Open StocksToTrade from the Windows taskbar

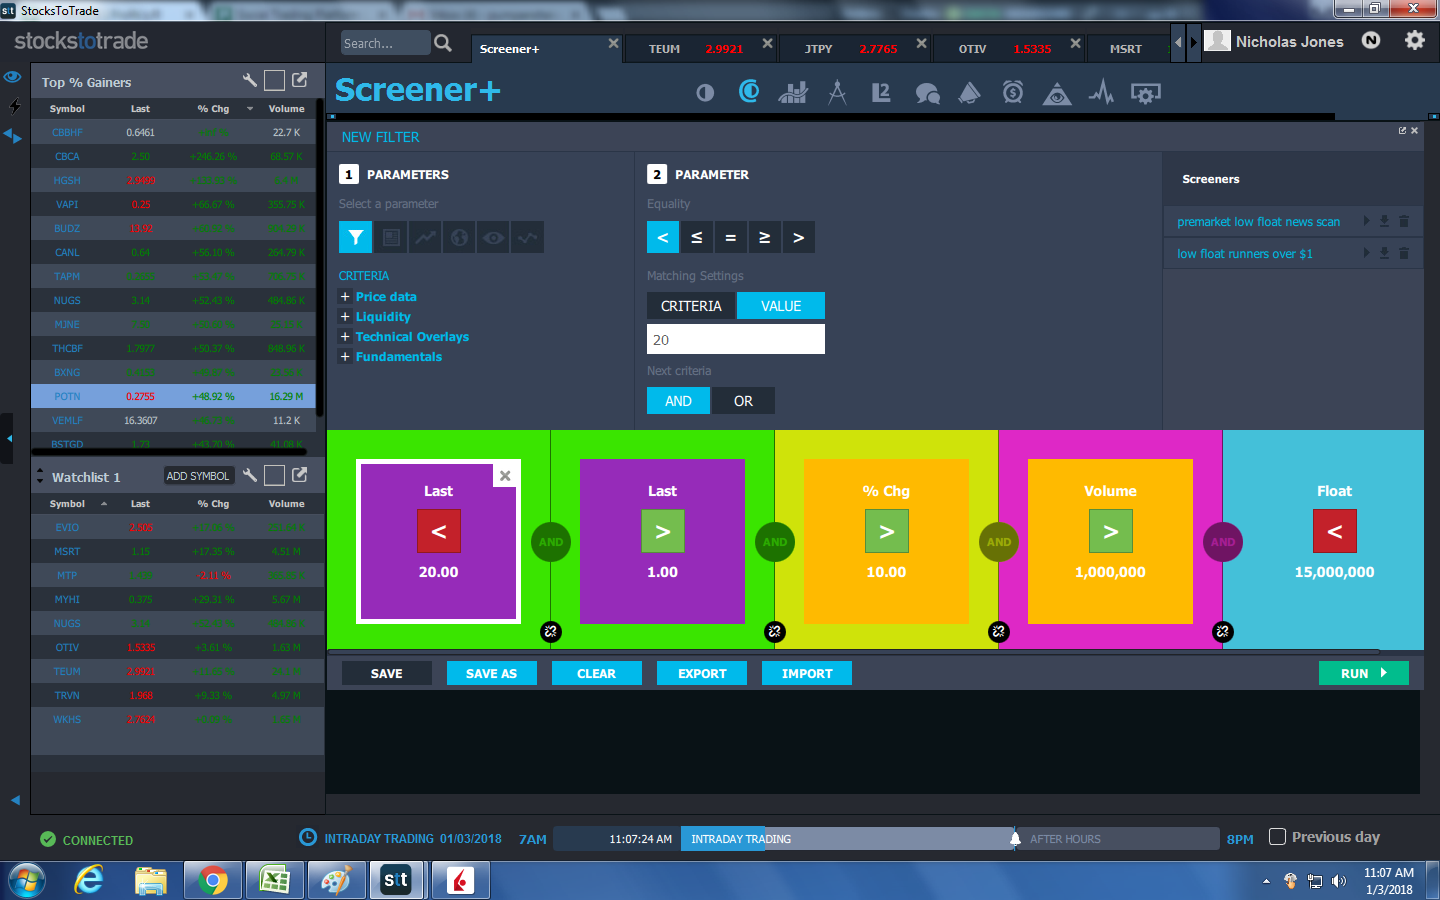tap(396, 880)
